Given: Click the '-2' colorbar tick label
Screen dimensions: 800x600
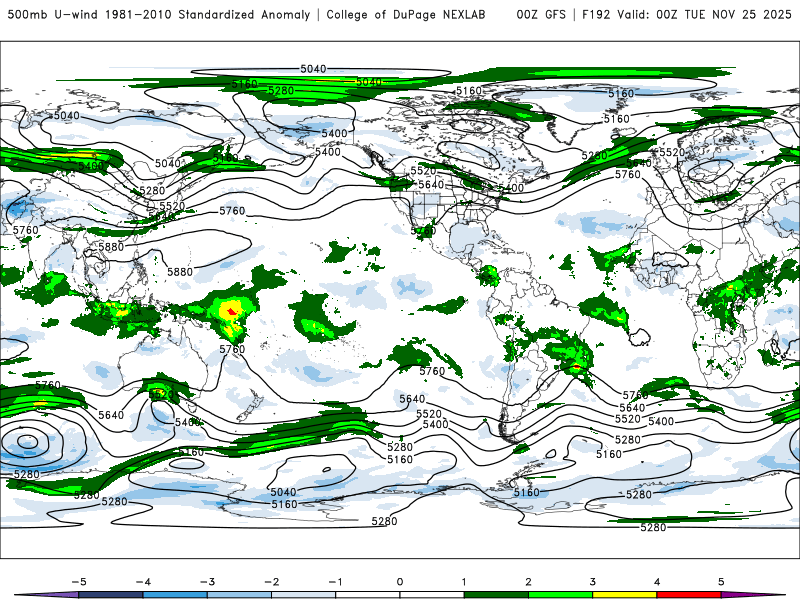Looking at the screenshot, I should click(271, 582).
